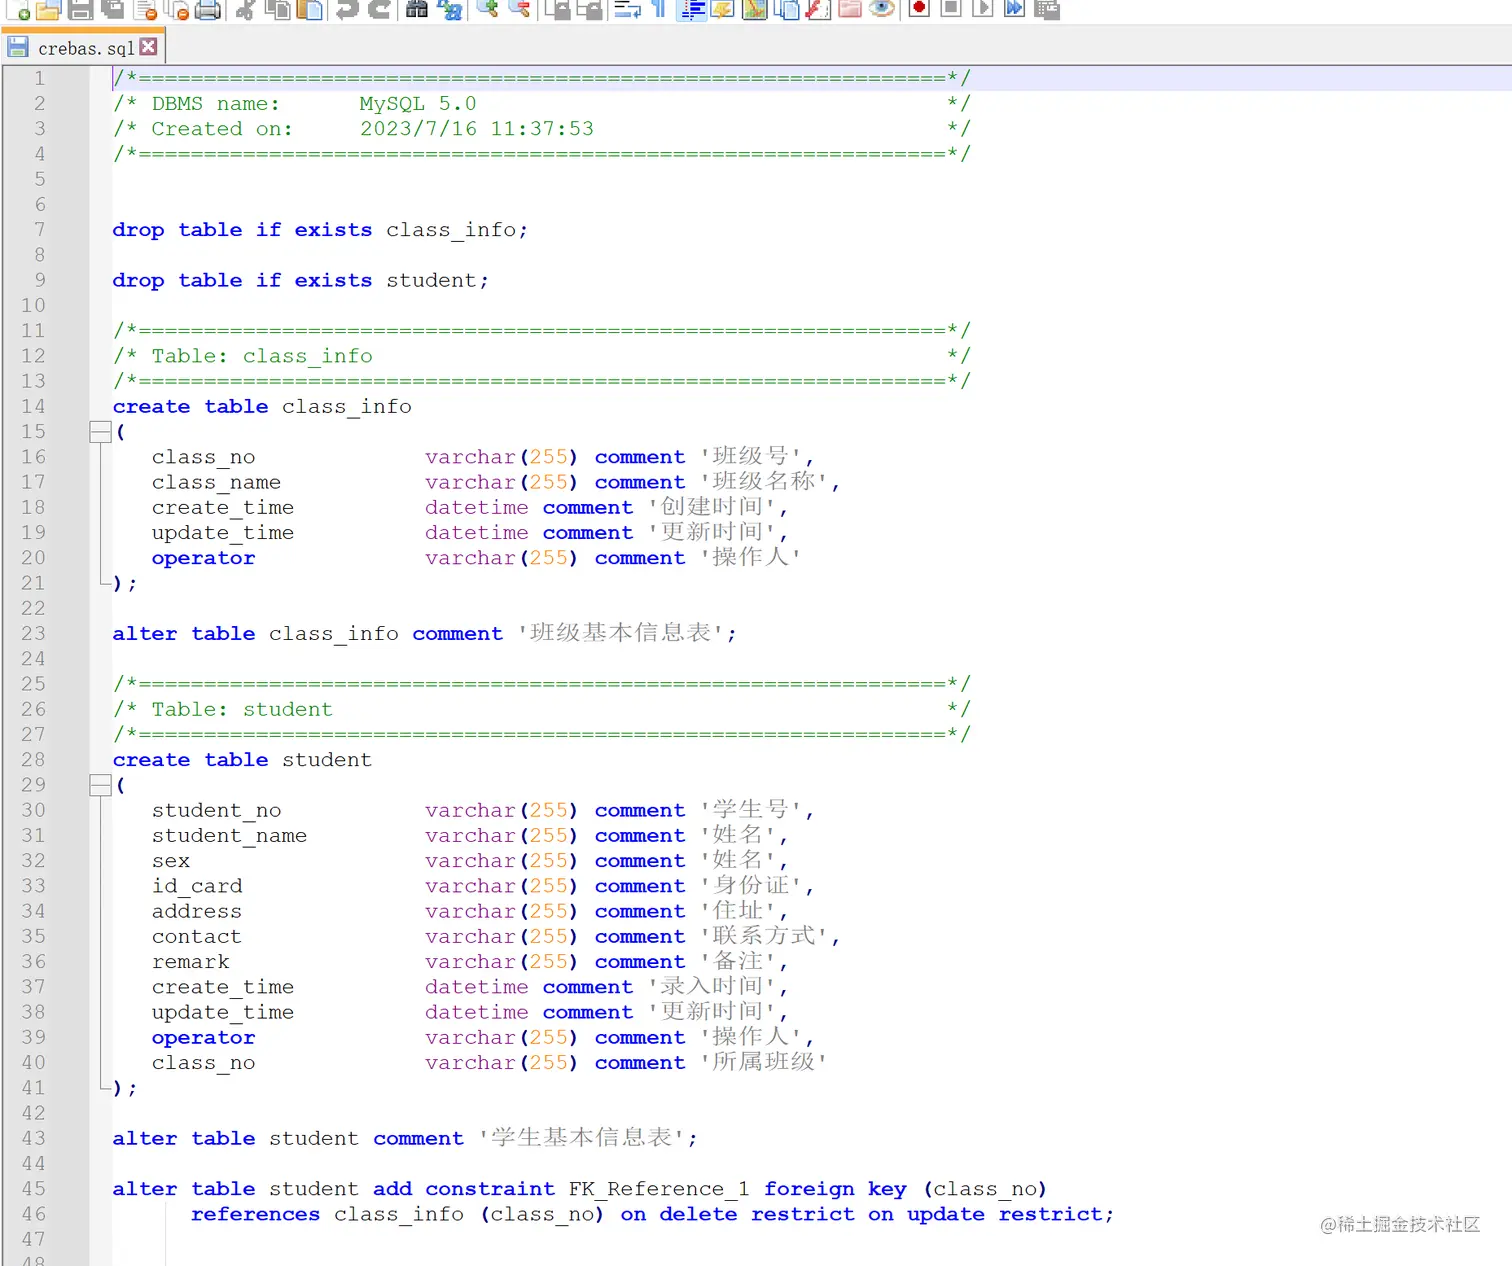Click the Print toolbar icon
This screenshot has height=1266, width=1512.
[x=207, y=9]
